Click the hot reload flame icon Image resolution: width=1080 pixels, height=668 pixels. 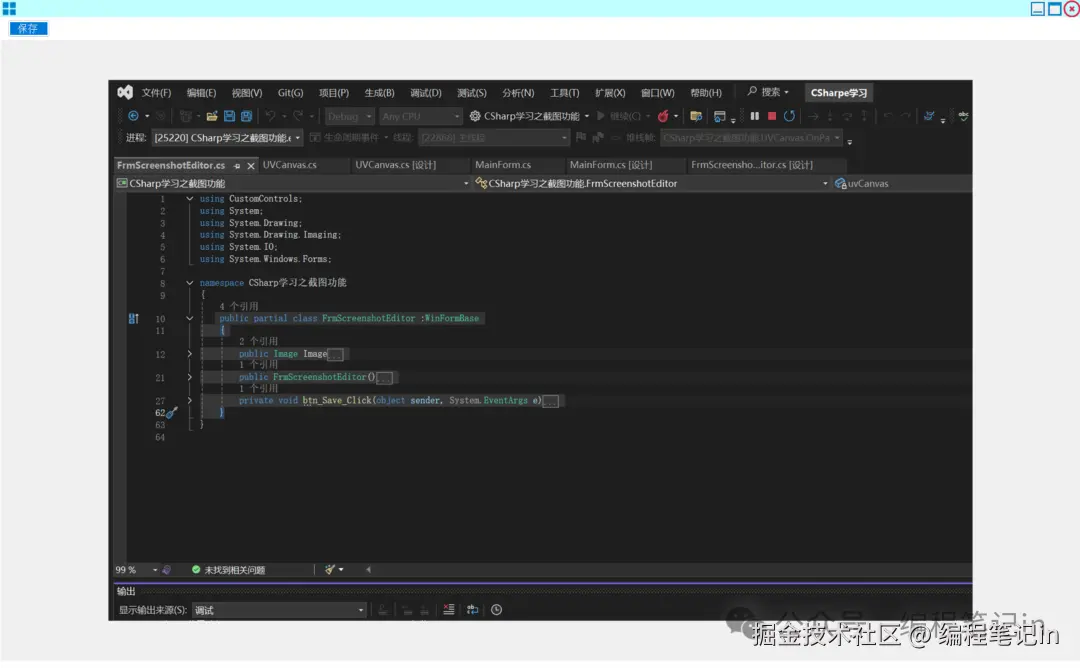point(663,116)
